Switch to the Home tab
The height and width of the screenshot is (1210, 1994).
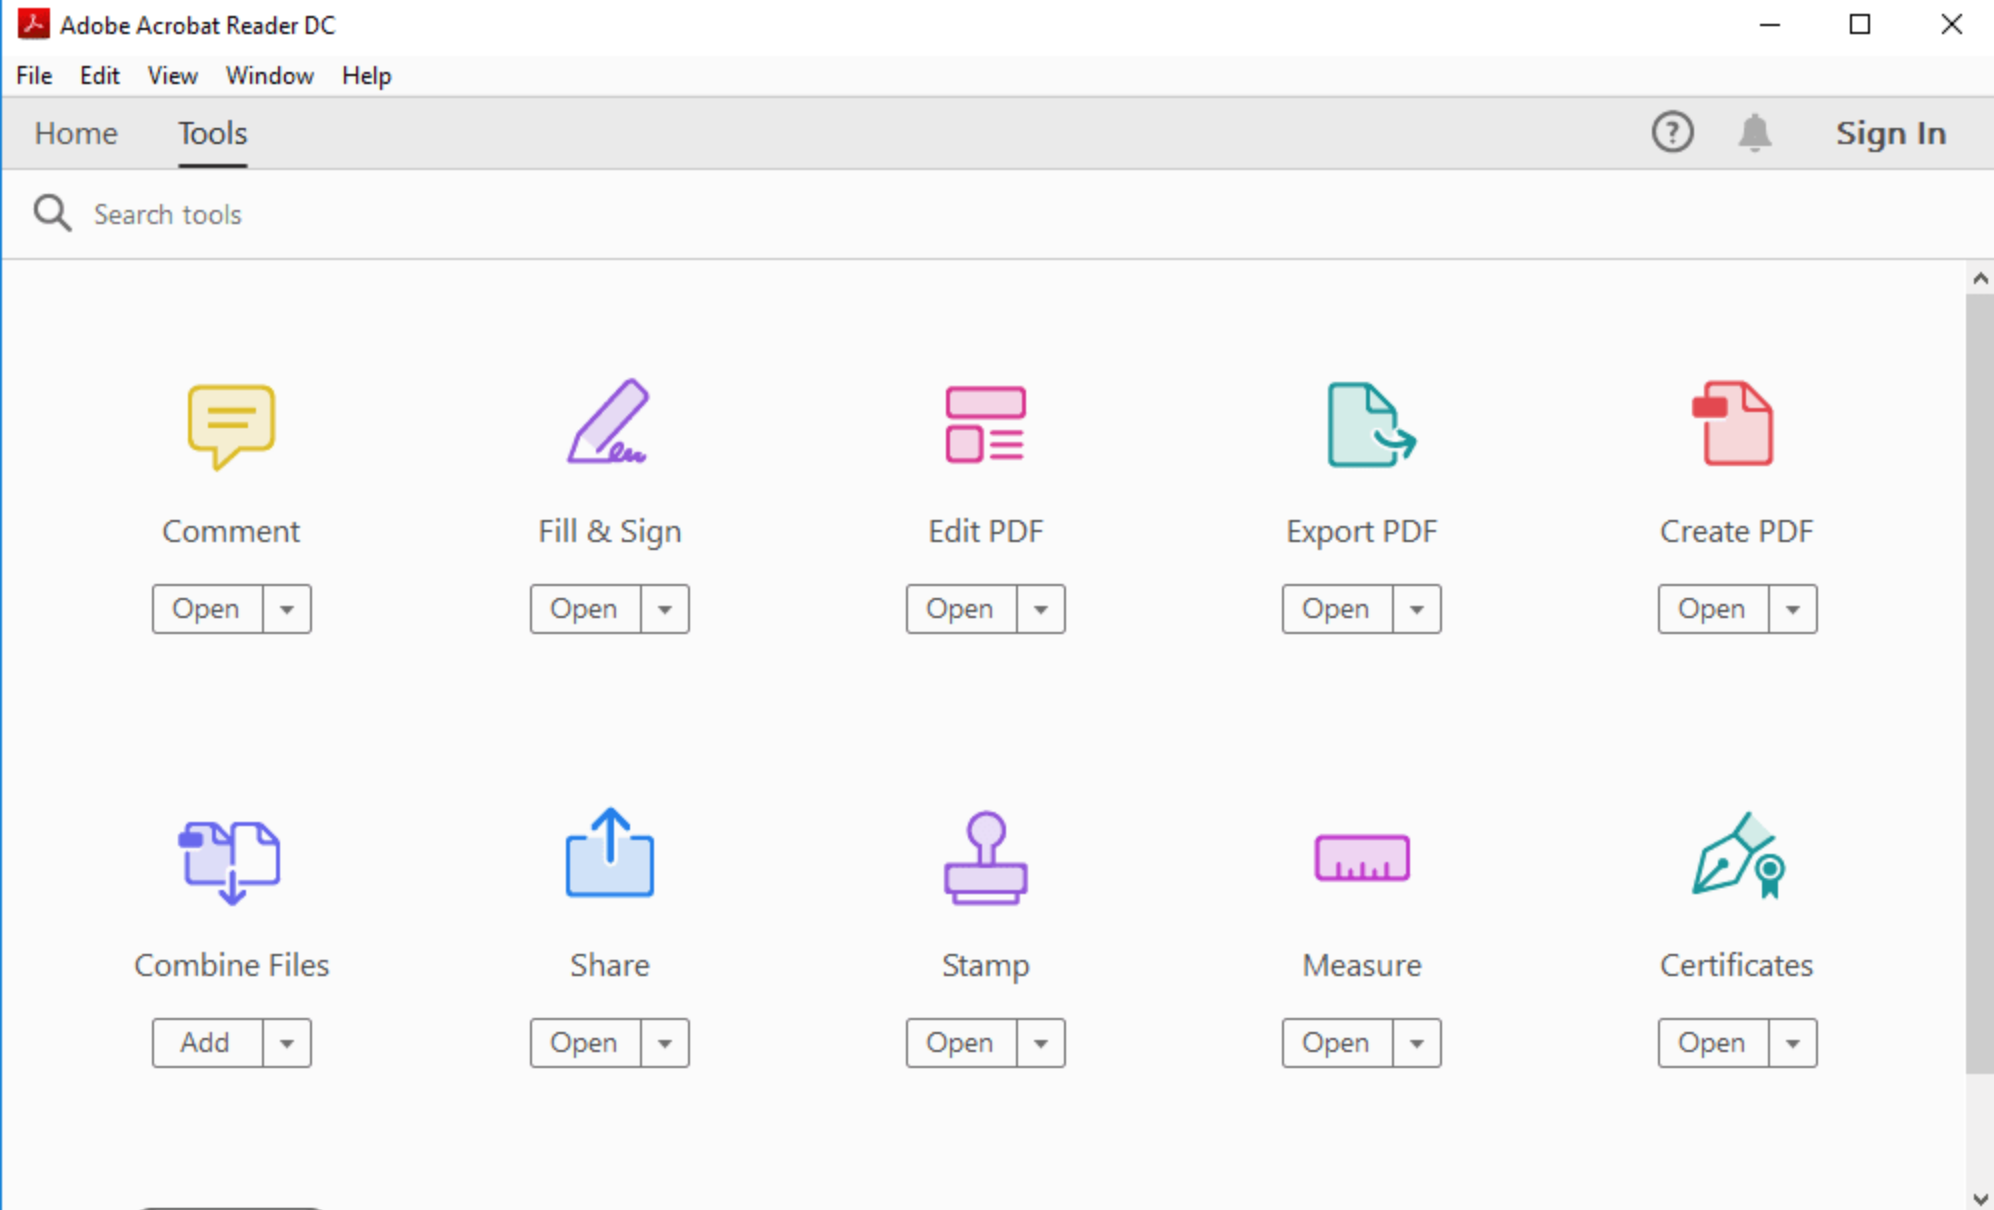[x=76, y=133]
